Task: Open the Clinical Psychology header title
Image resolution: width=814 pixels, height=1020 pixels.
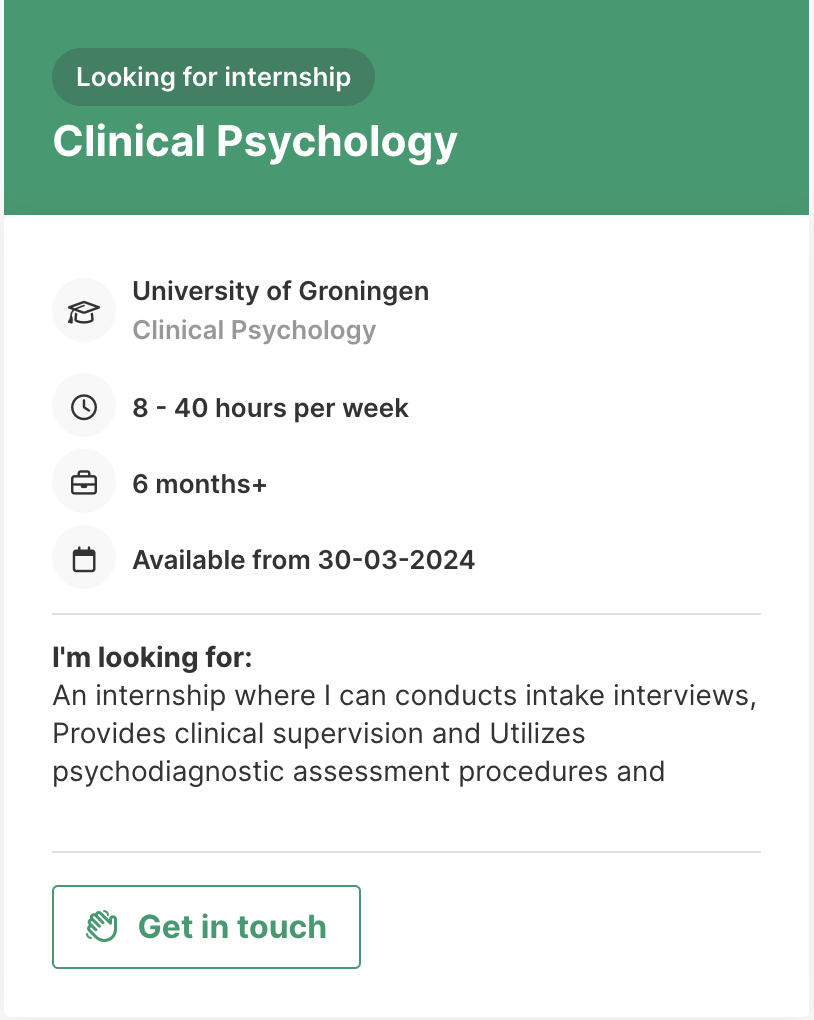Action: 255,142
